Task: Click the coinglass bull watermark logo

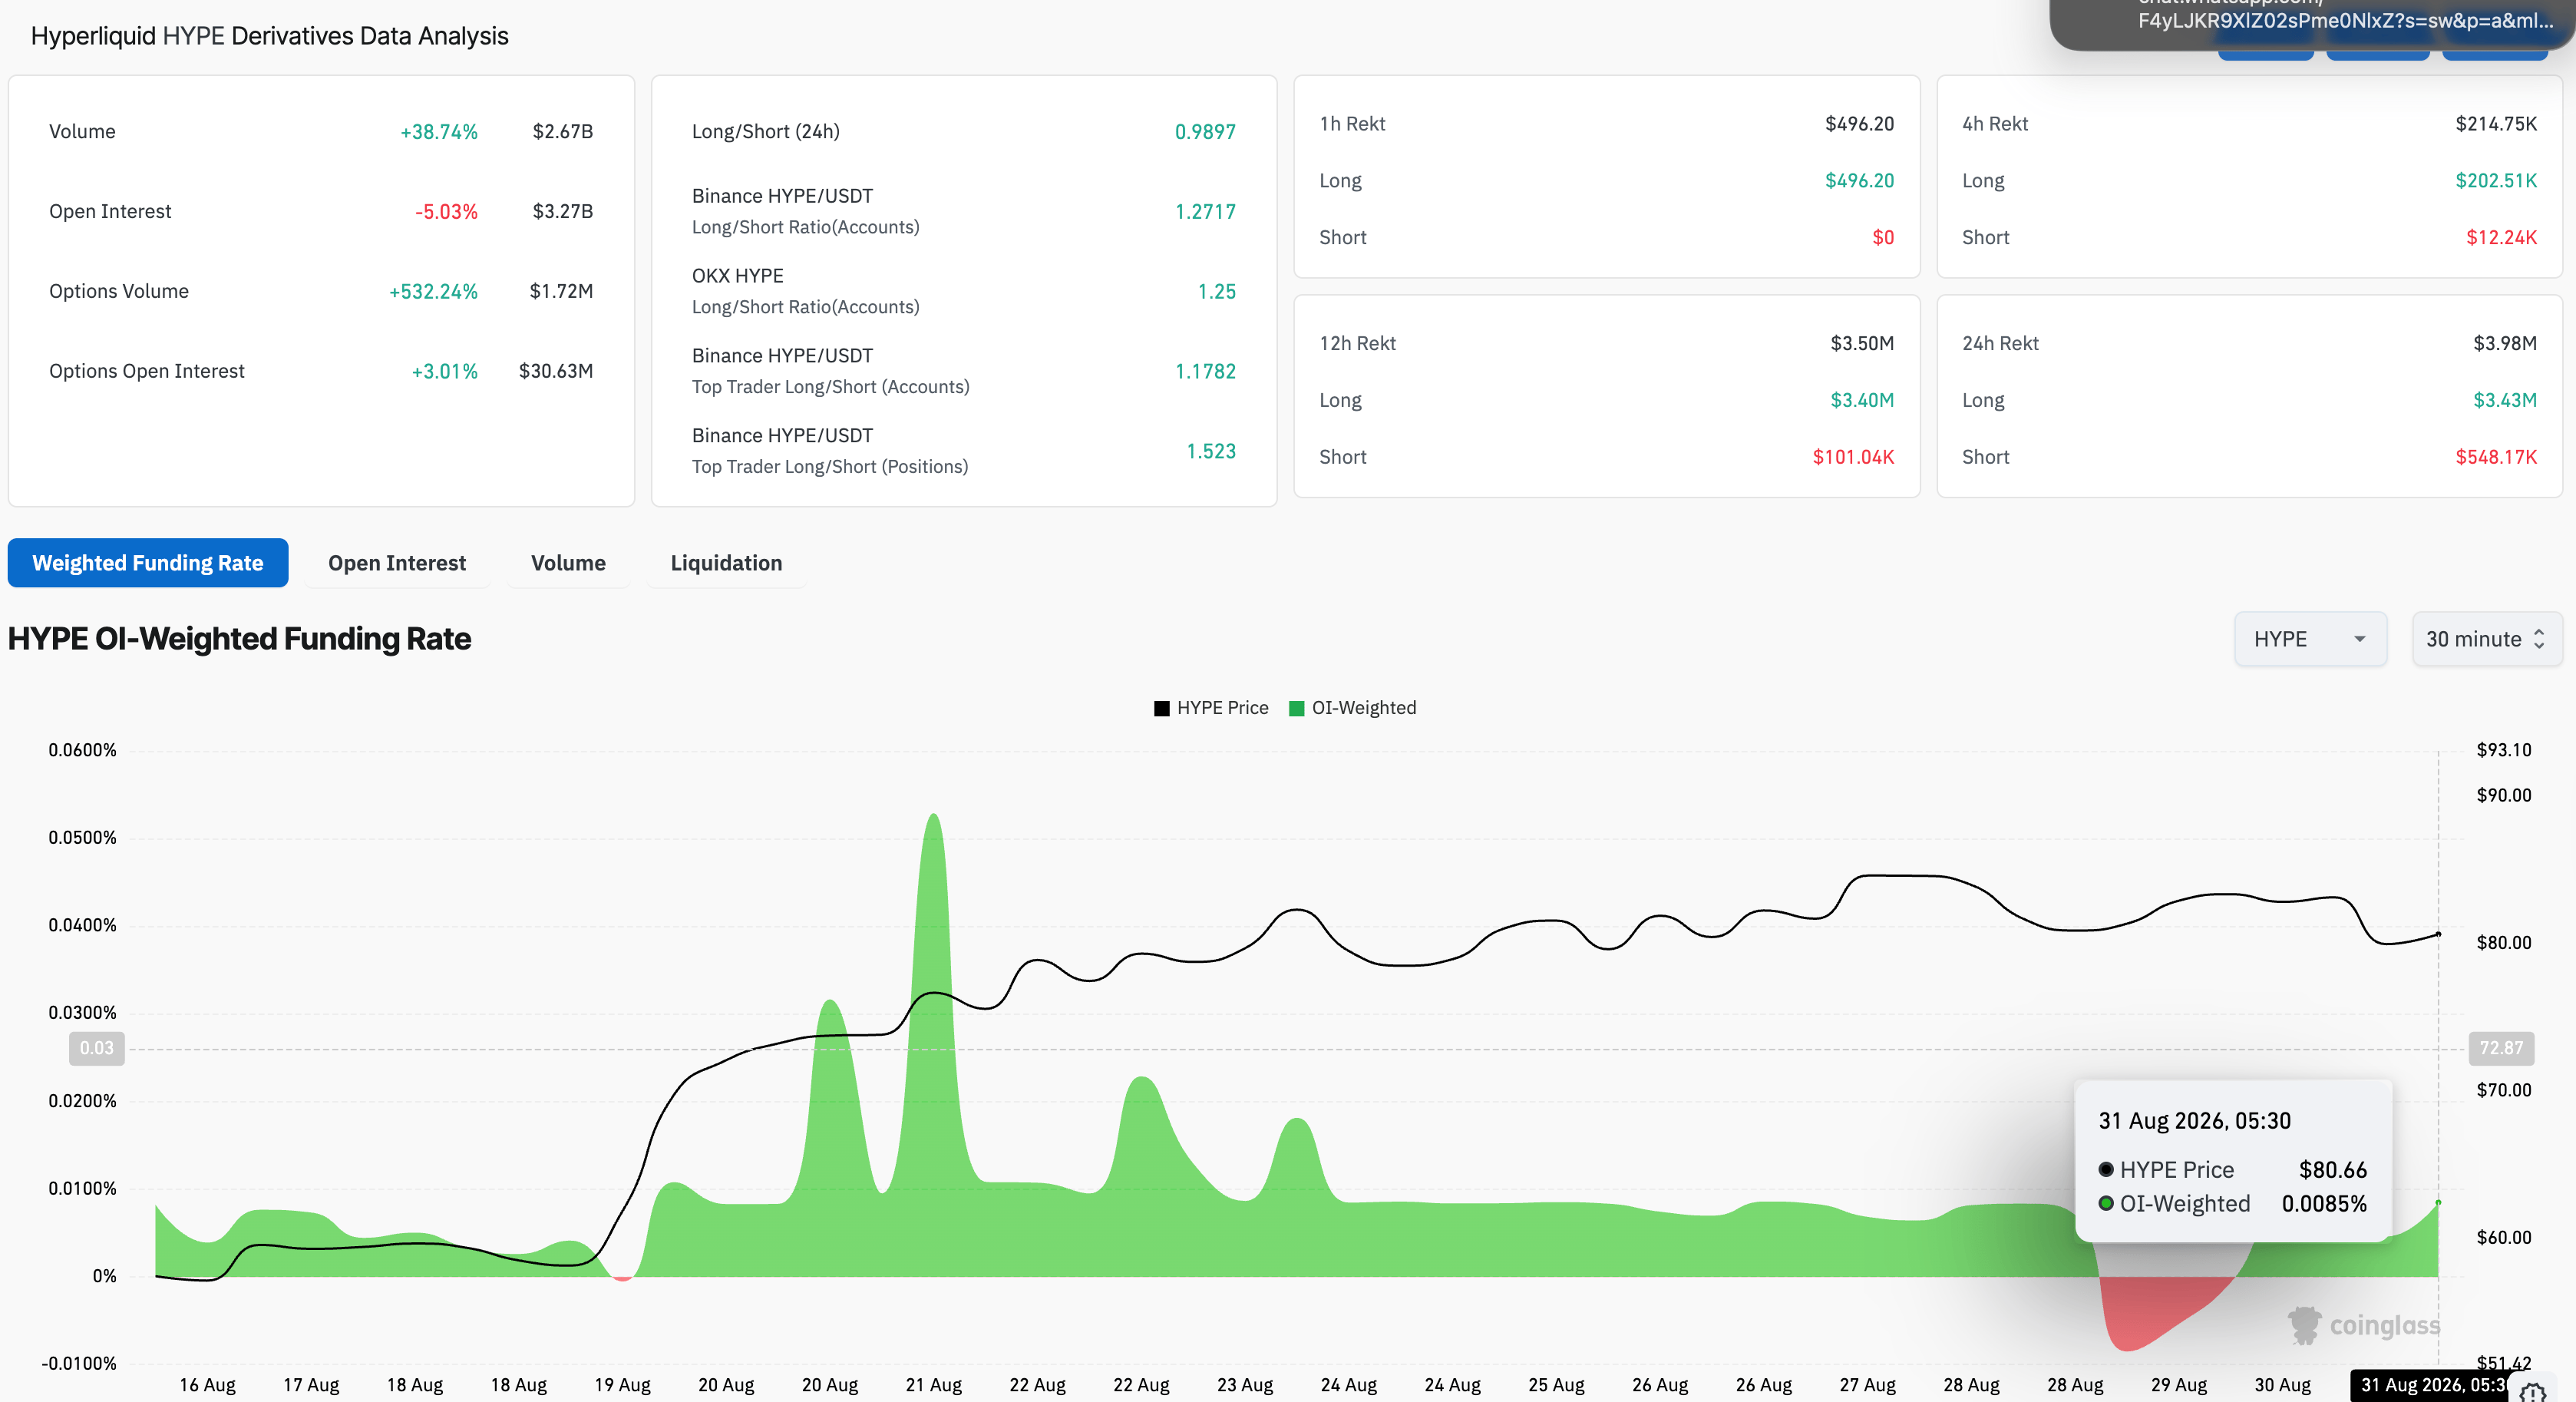Action: [2304, 1325]
